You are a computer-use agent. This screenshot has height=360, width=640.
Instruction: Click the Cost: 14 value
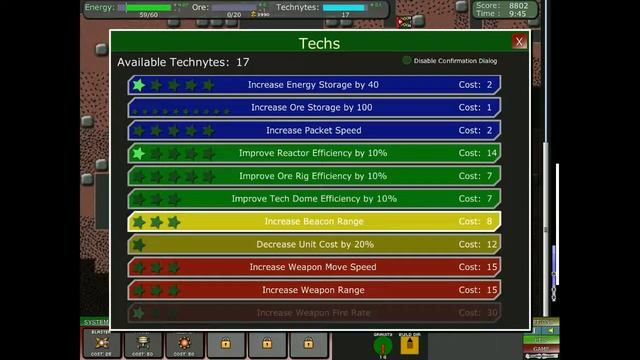point(478,153)
